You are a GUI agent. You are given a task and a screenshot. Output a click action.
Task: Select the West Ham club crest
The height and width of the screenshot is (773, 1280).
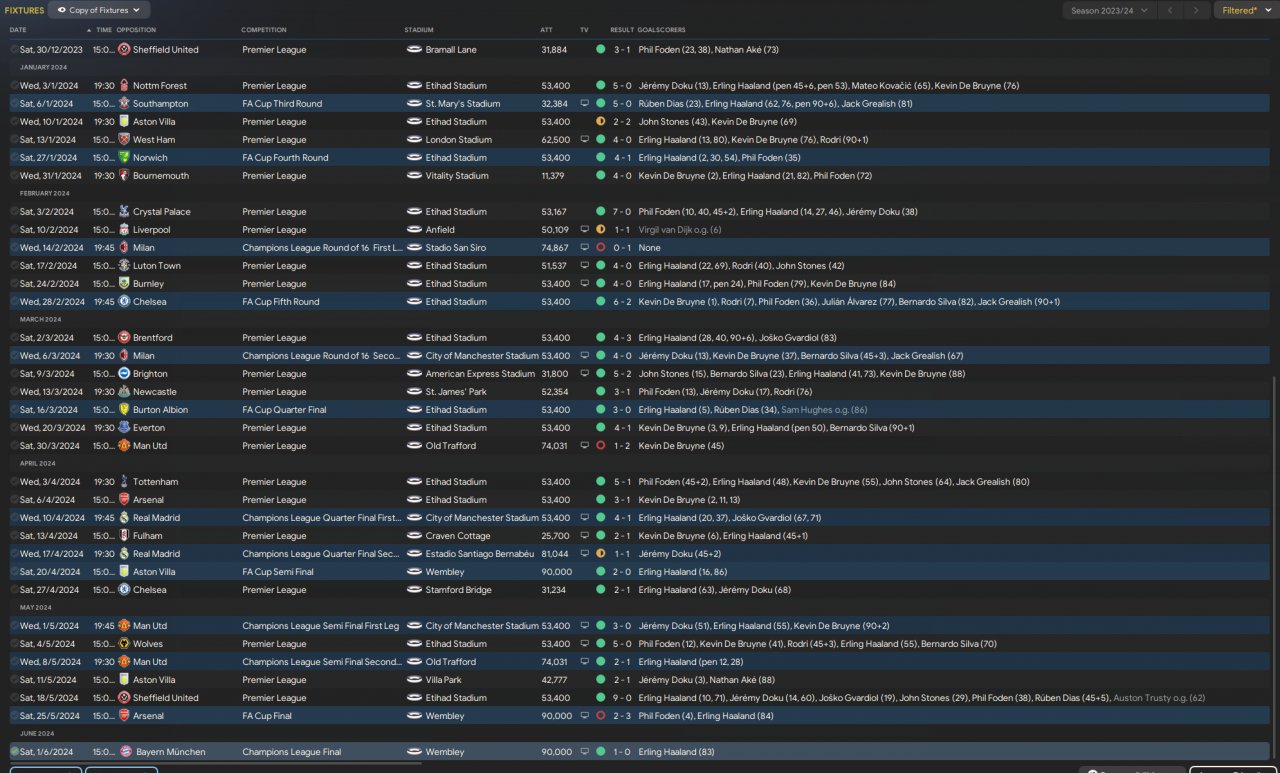pos(124,140)
